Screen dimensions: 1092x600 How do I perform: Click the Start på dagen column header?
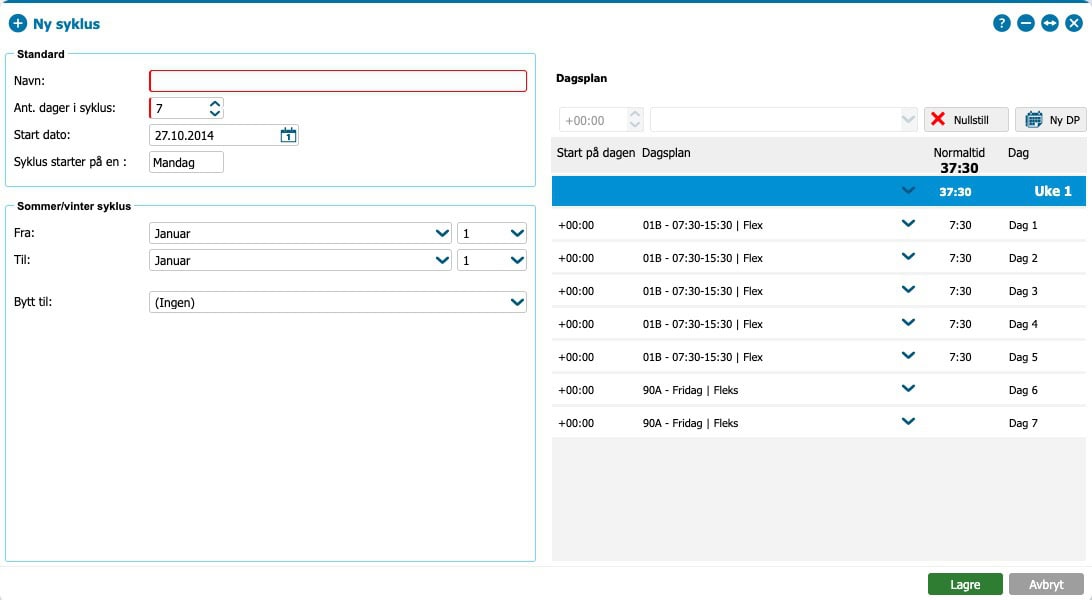click(x=595, y=153)
